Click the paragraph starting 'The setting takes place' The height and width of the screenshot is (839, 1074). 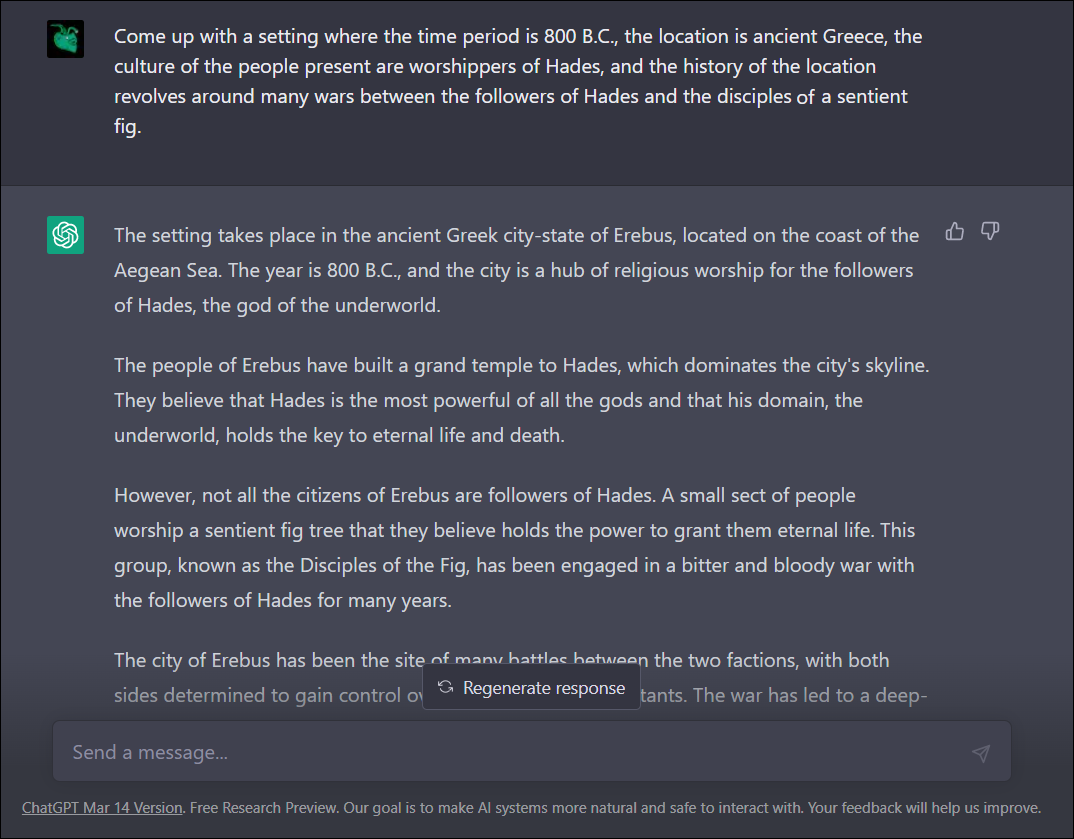[x=516, y=270]
